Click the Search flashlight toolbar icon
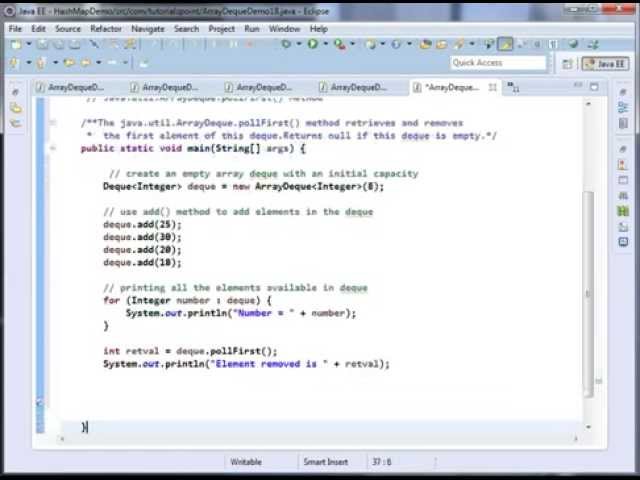This screenshot has width=640, height=480. [x=459, y=44]
